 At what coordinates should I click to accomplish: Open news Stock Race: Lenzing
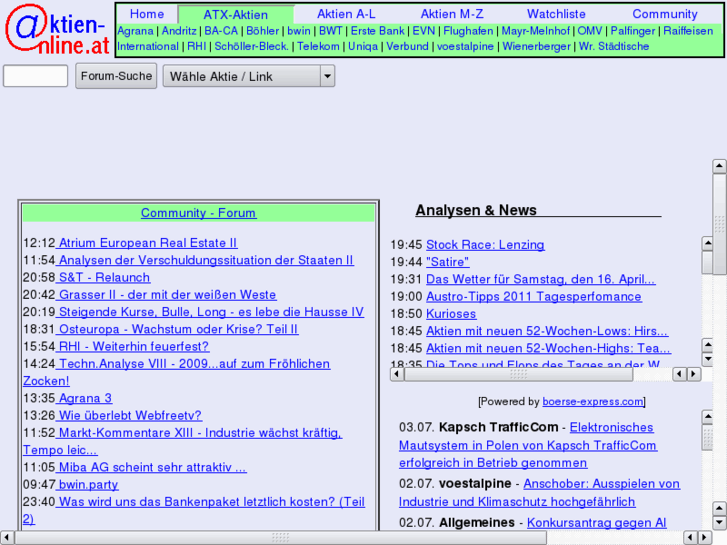[485, 244]
